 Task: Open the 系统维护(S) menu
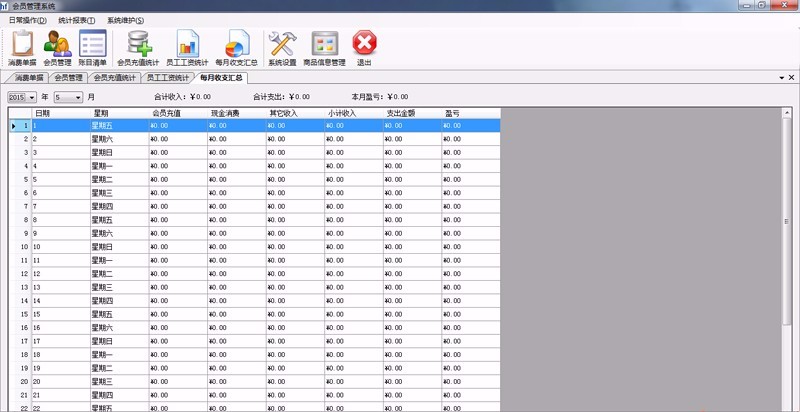(126, 20)
